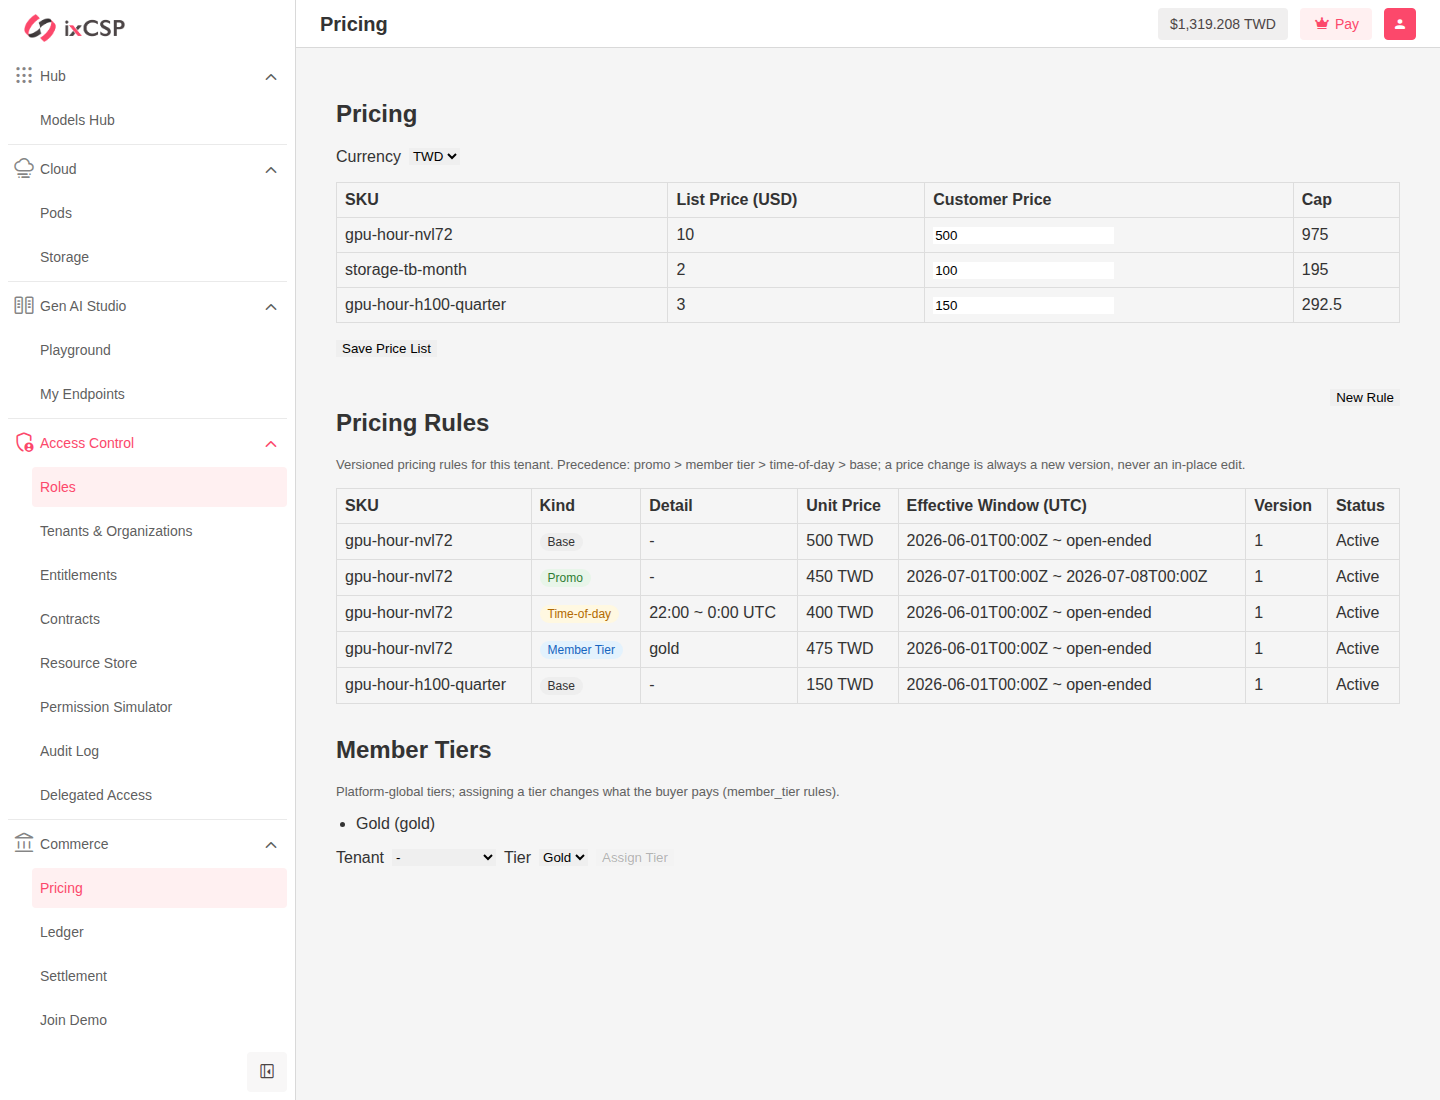Click the 450 TWD unit price cell
1440x1100 pixels.
click(847, 578)
